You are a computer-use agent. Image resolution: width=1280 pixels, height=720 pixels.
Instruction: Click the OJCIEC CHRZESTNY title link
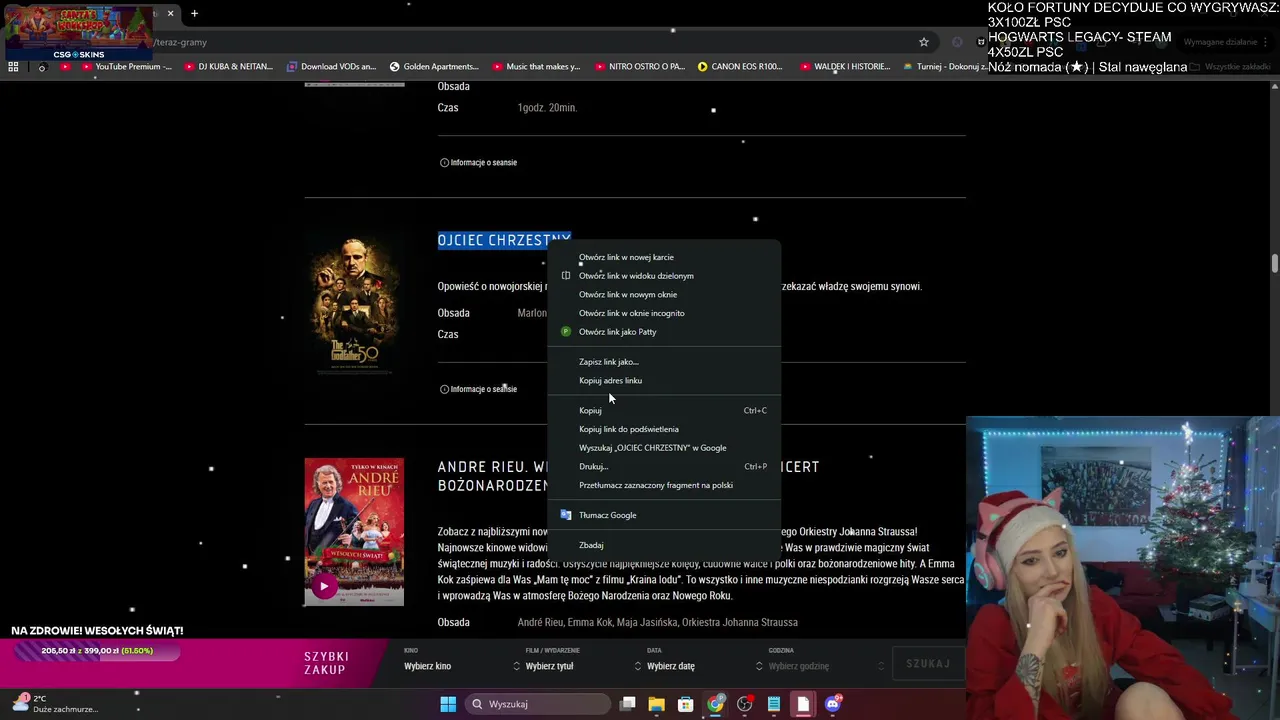(504, 240)
